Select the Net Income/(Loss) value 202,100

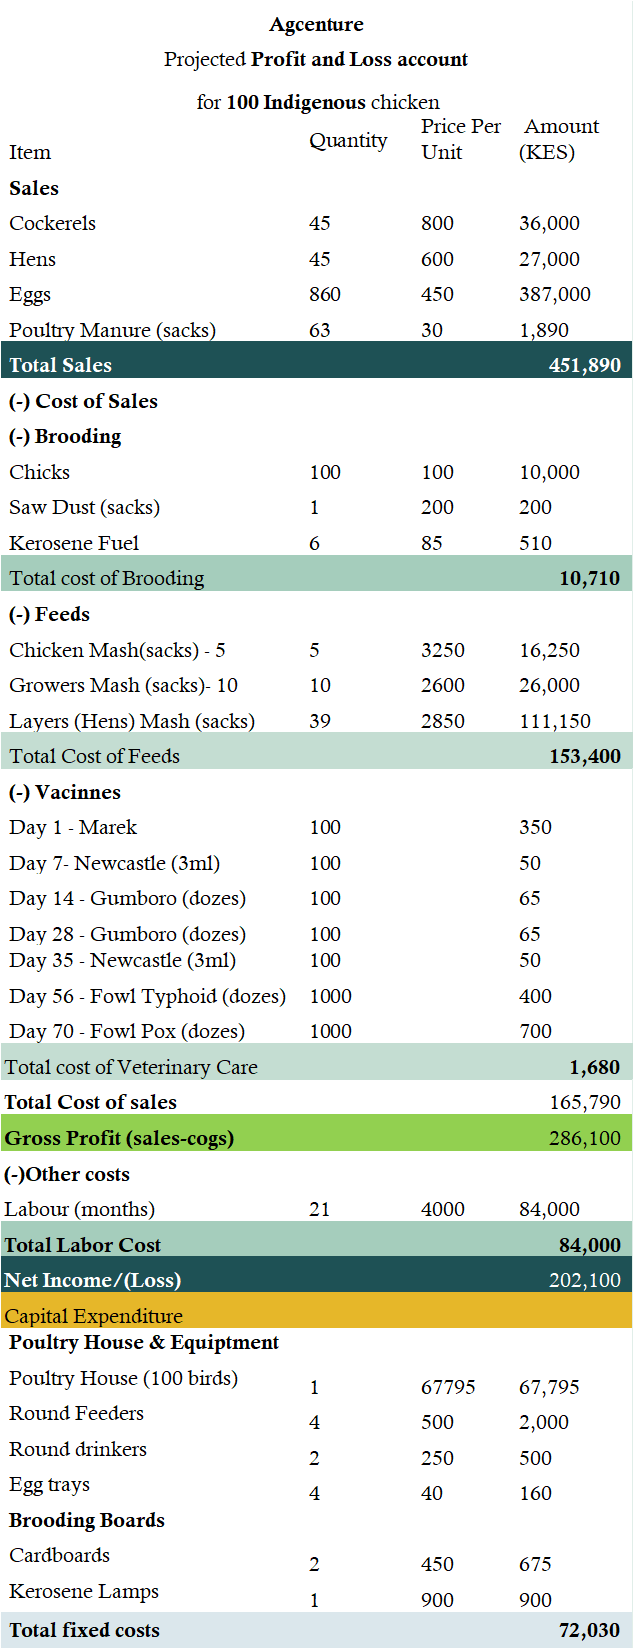(585, 1280)
